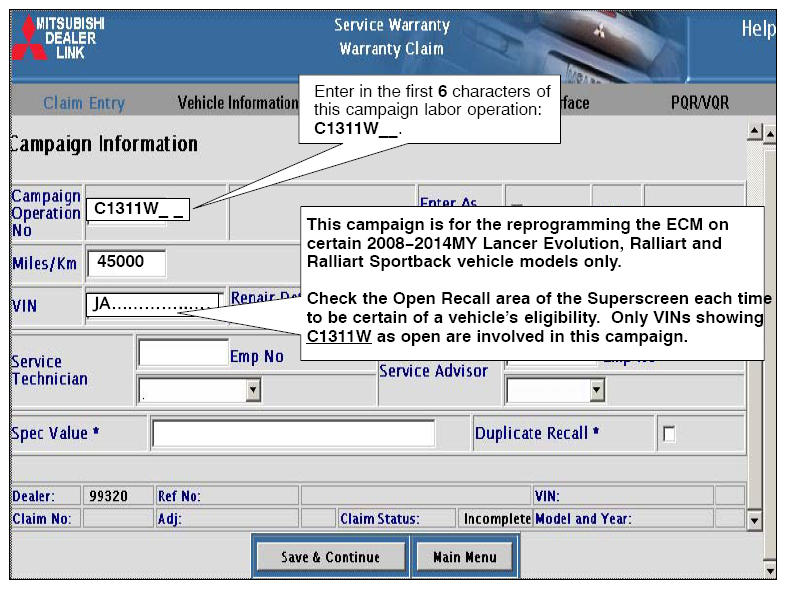Viewport: 786px width, 589px height.
Task: Click the VIN input field
Action: pos(153,305)
